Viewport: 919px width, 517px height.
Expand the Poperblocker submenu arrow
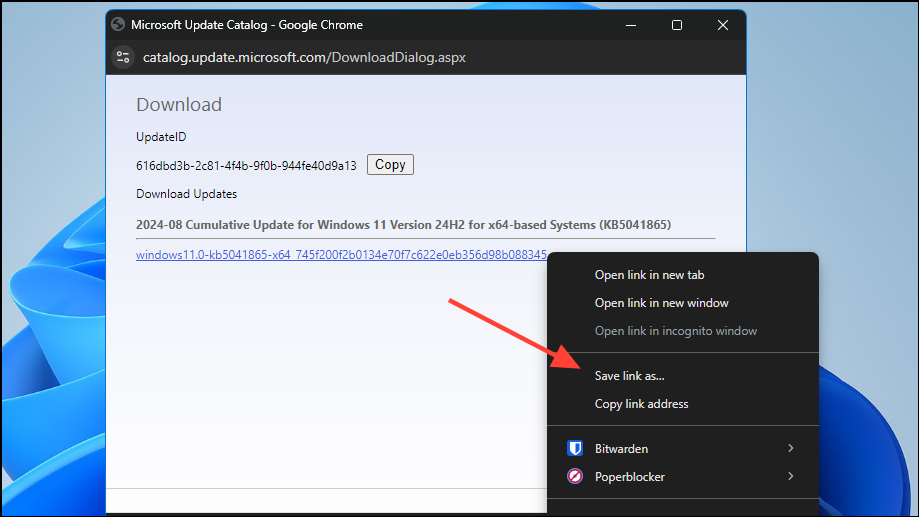[791, 476]
